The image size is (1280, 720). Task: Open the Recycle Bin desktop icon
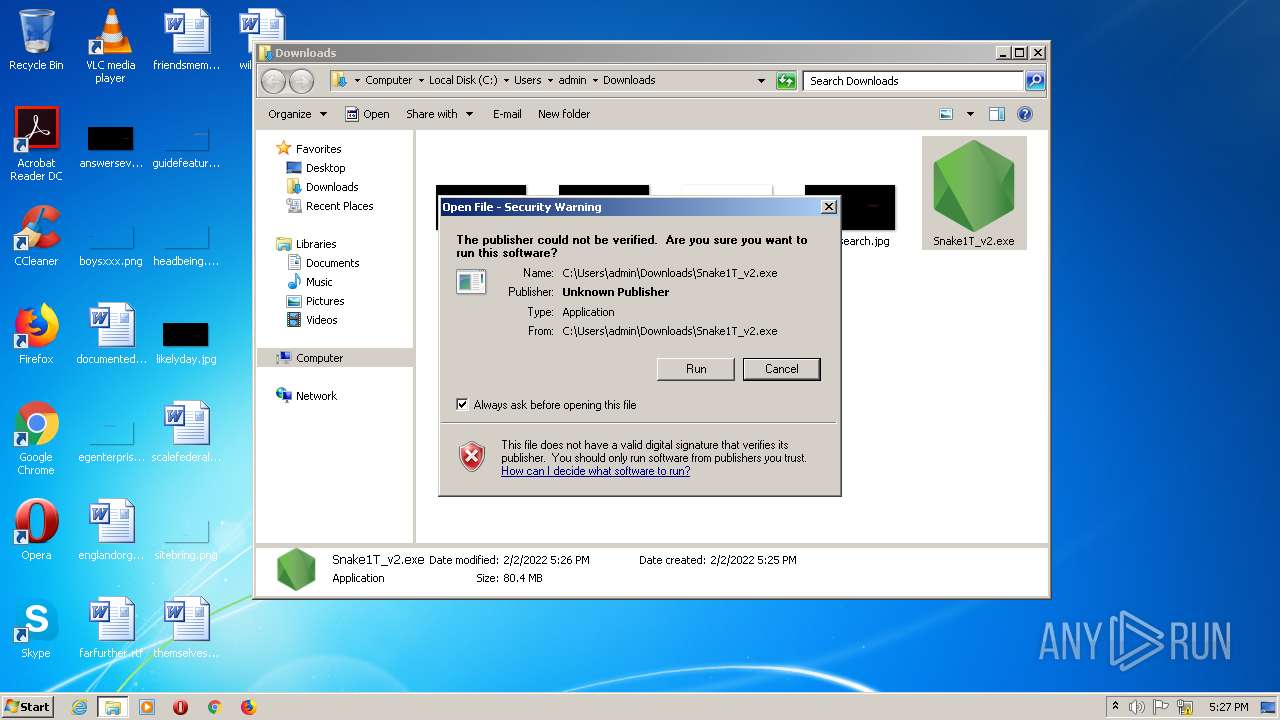pyautogui.click(x=36, y=40)
